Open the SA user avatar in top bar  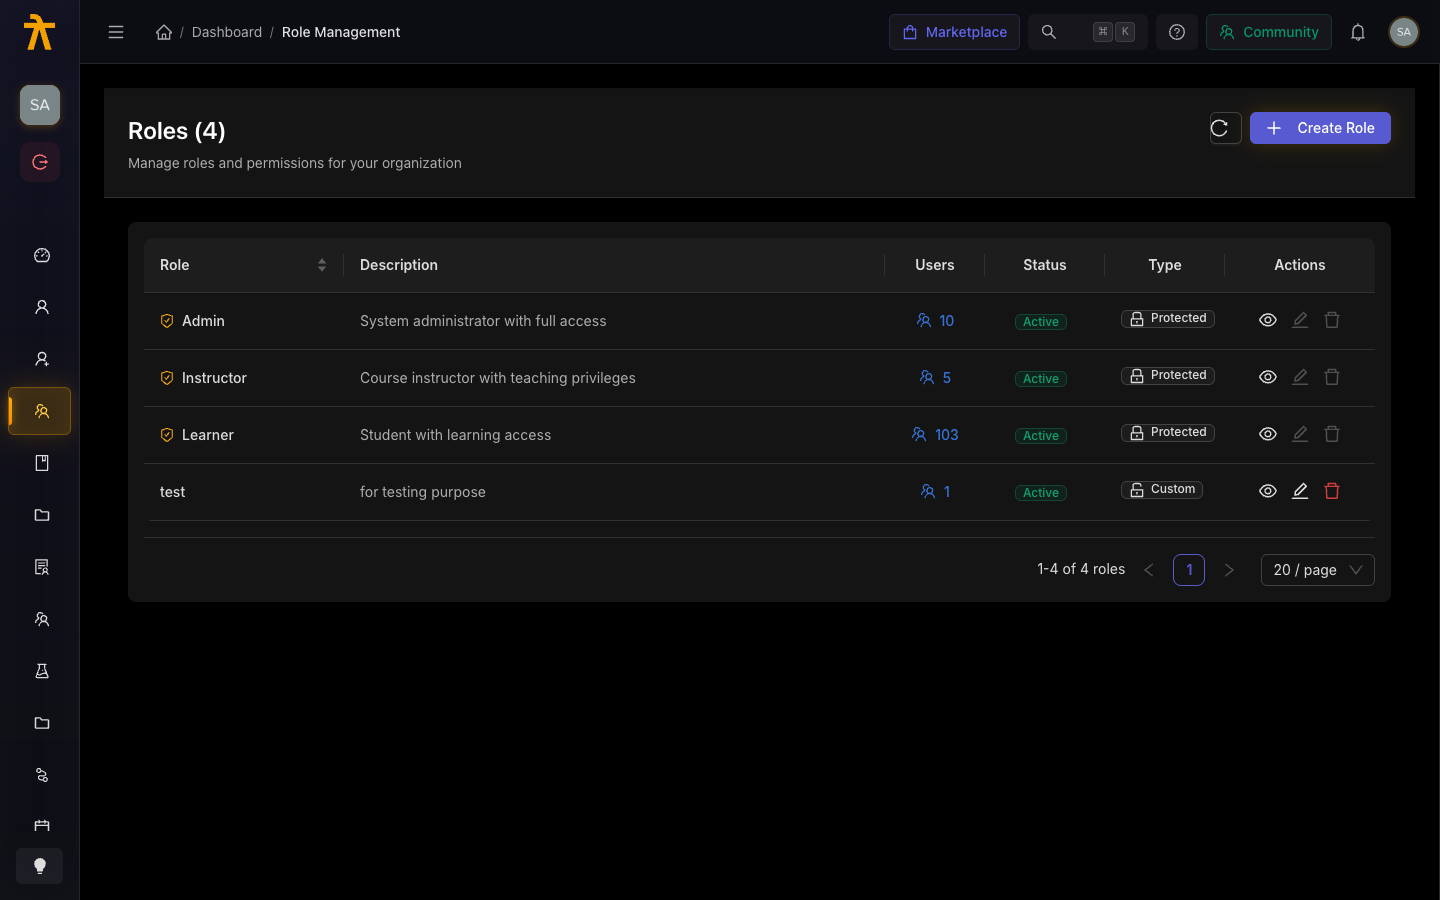(1404, 32)
